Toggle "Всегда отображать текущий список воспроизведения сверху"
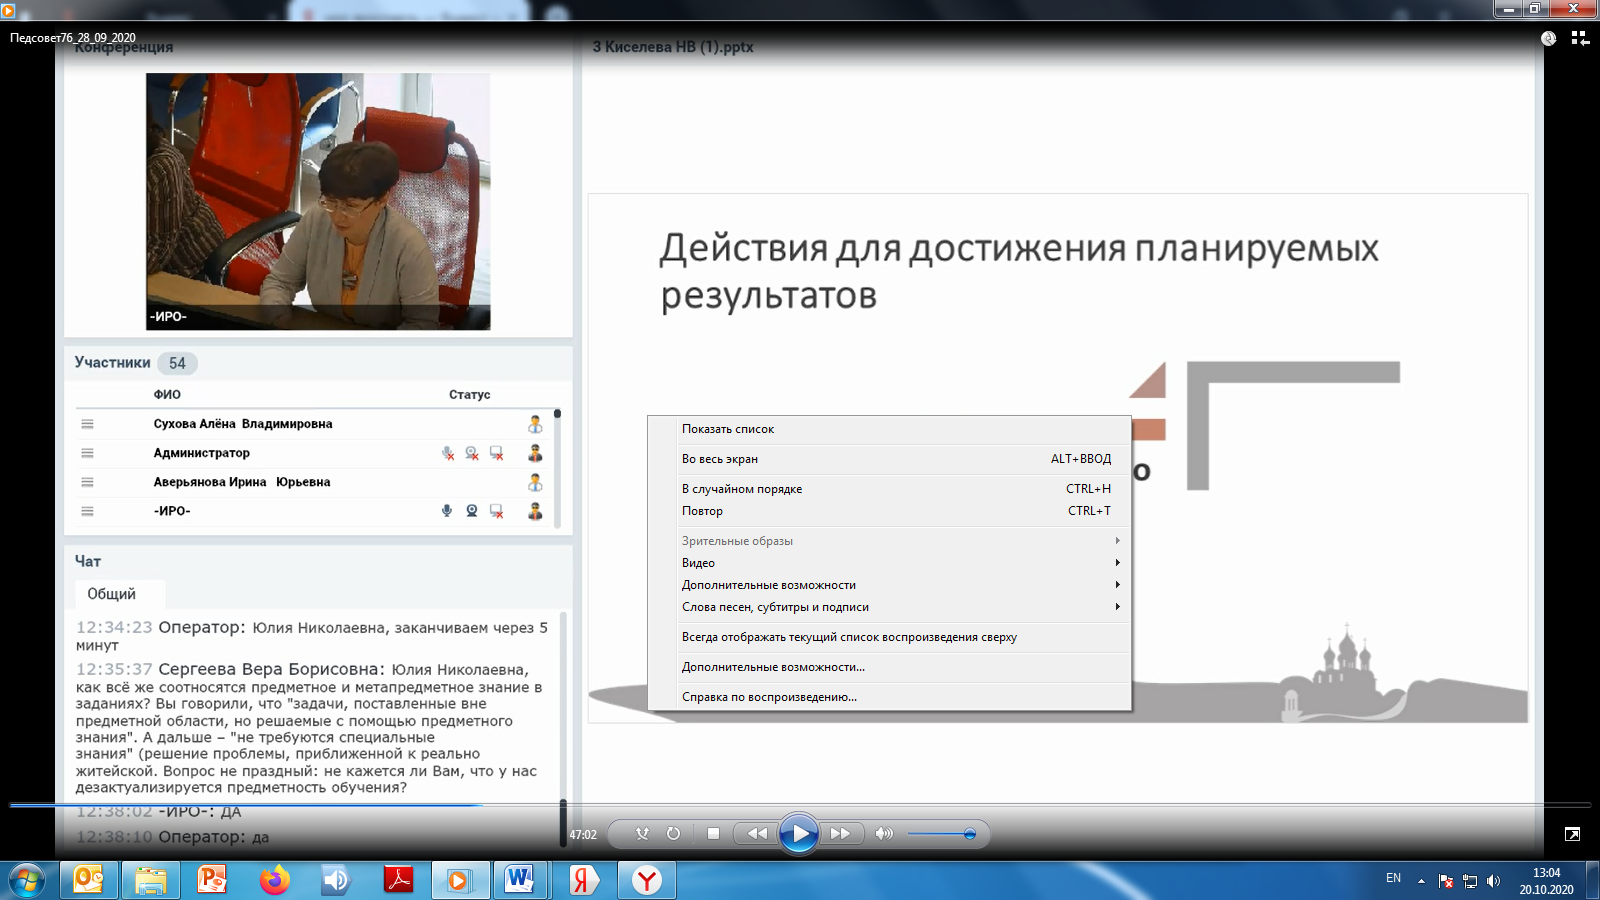This screenshot has width=1600, height=900. click(x=889, y=637)
